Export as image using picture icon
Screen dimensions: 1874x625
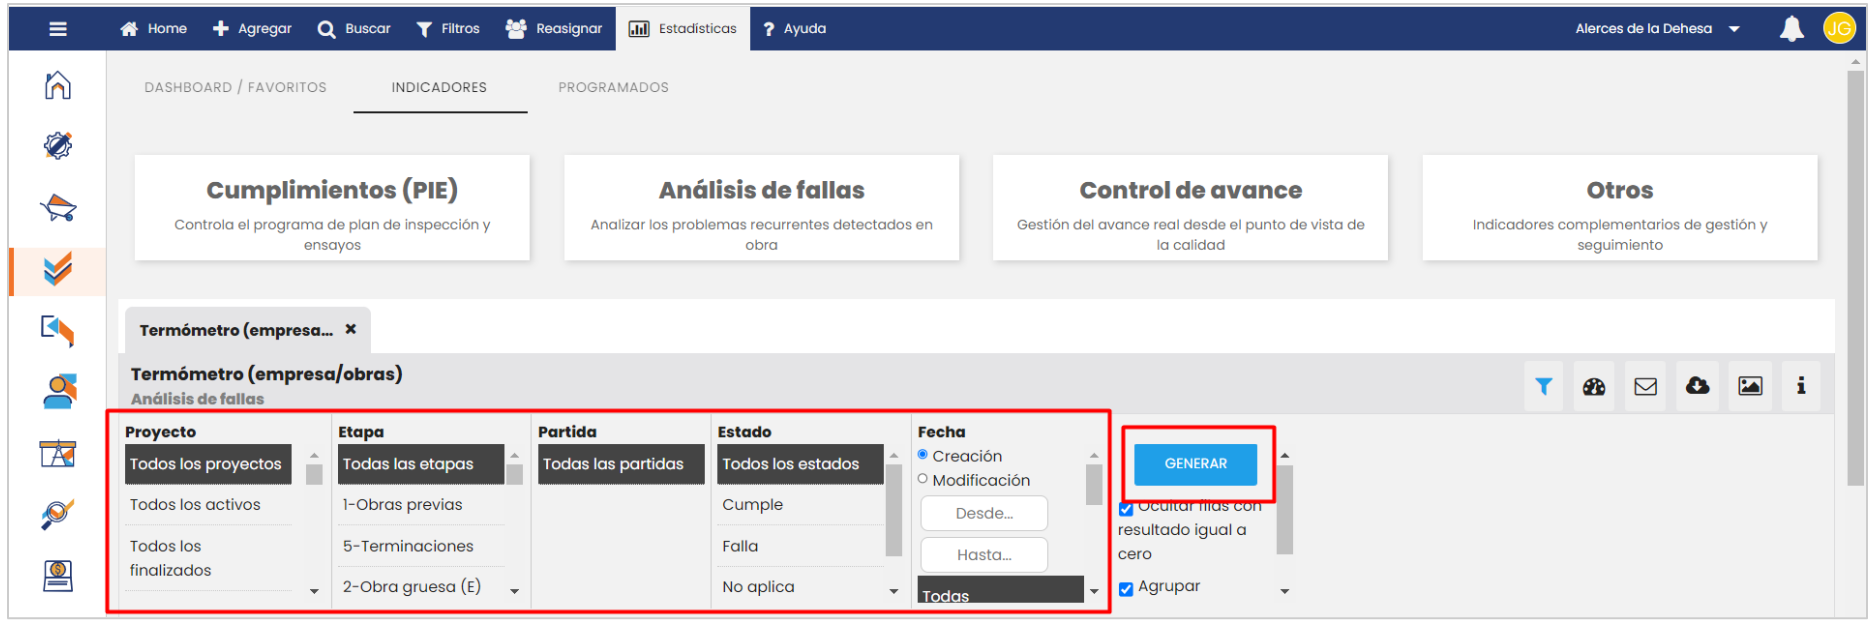click(x=1749, y=386)
